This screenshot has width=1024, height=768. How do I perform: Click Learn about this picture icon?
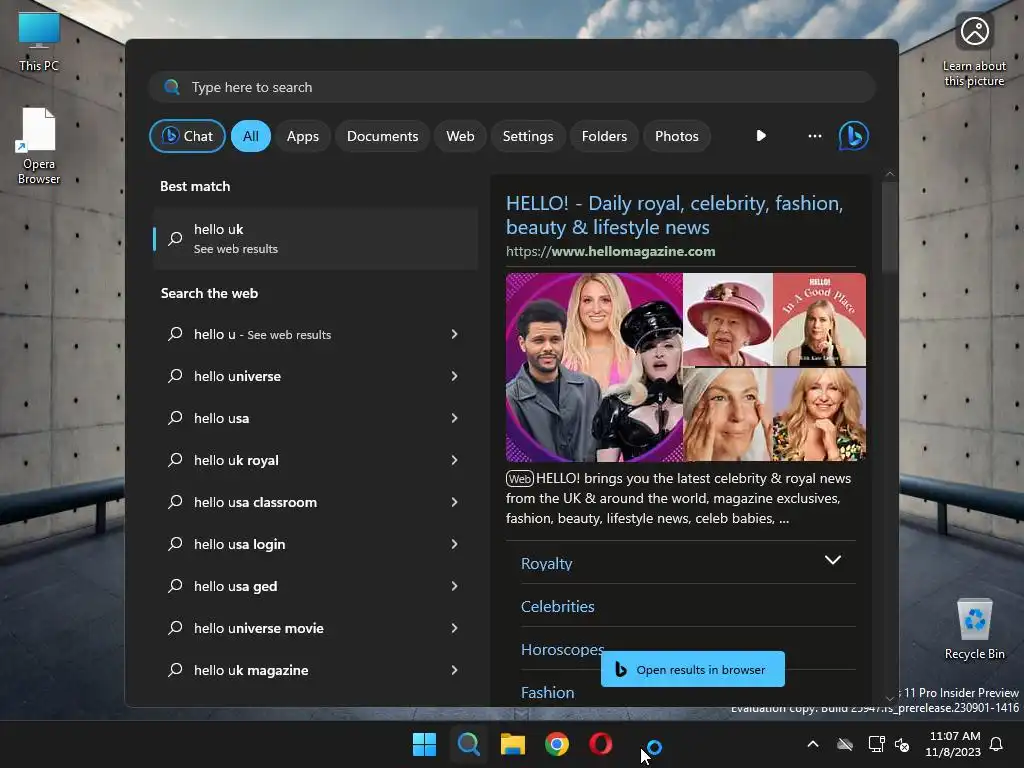pos(974,49)
